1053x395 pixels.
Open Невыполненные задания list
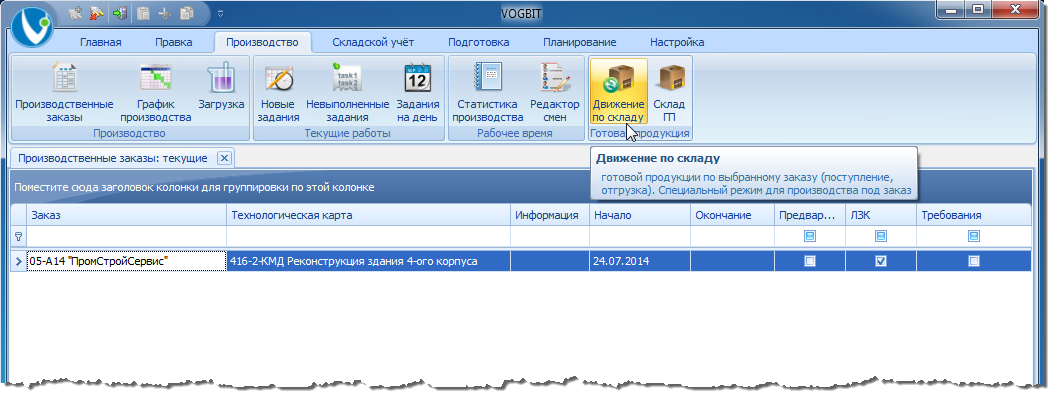click(x=347, y=92)
